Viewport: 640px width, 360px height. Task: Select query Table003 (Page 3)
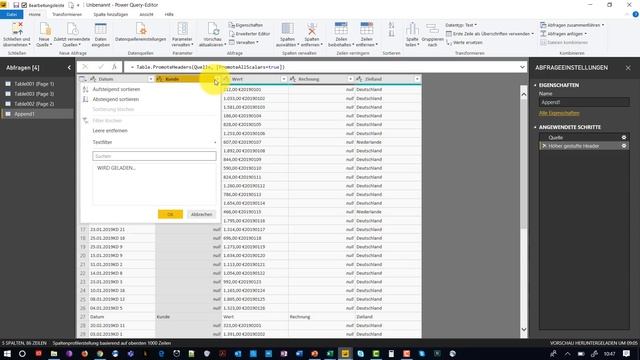[x=34, y=94]
